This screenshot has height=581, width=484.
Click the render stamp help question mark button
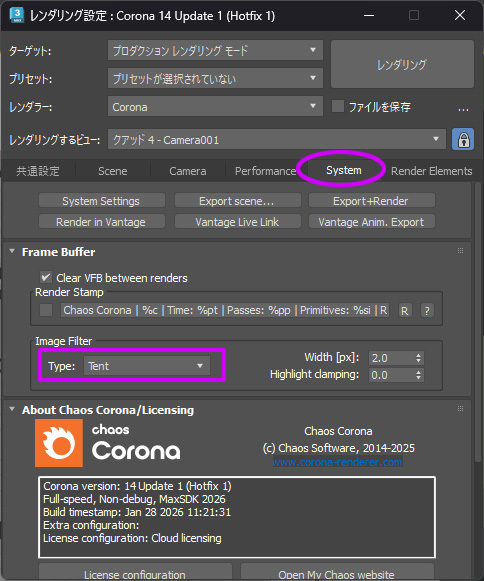(x=427, y=310)
